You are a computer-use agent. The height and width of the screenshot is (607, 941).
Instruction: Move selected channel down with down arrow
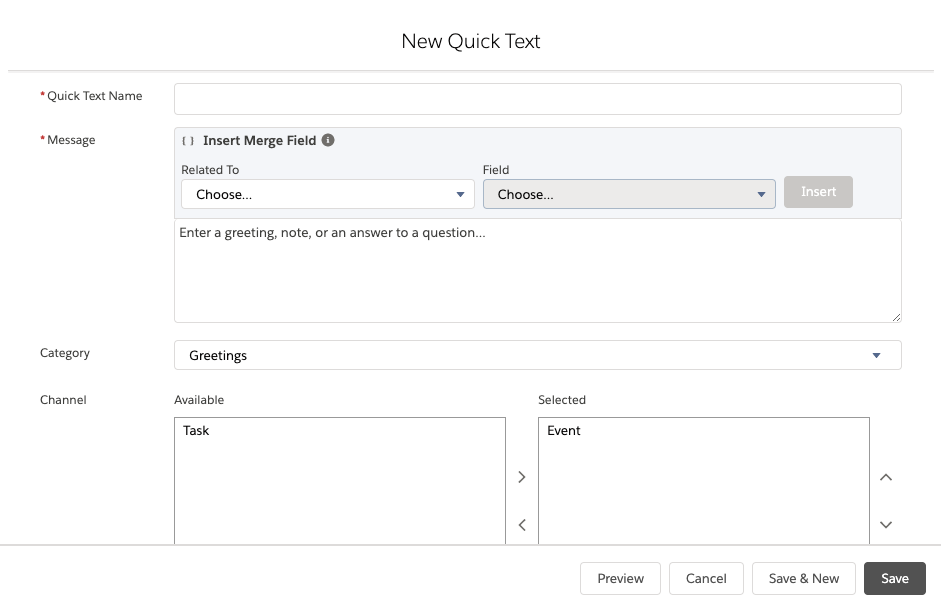(x=885, y=524)
